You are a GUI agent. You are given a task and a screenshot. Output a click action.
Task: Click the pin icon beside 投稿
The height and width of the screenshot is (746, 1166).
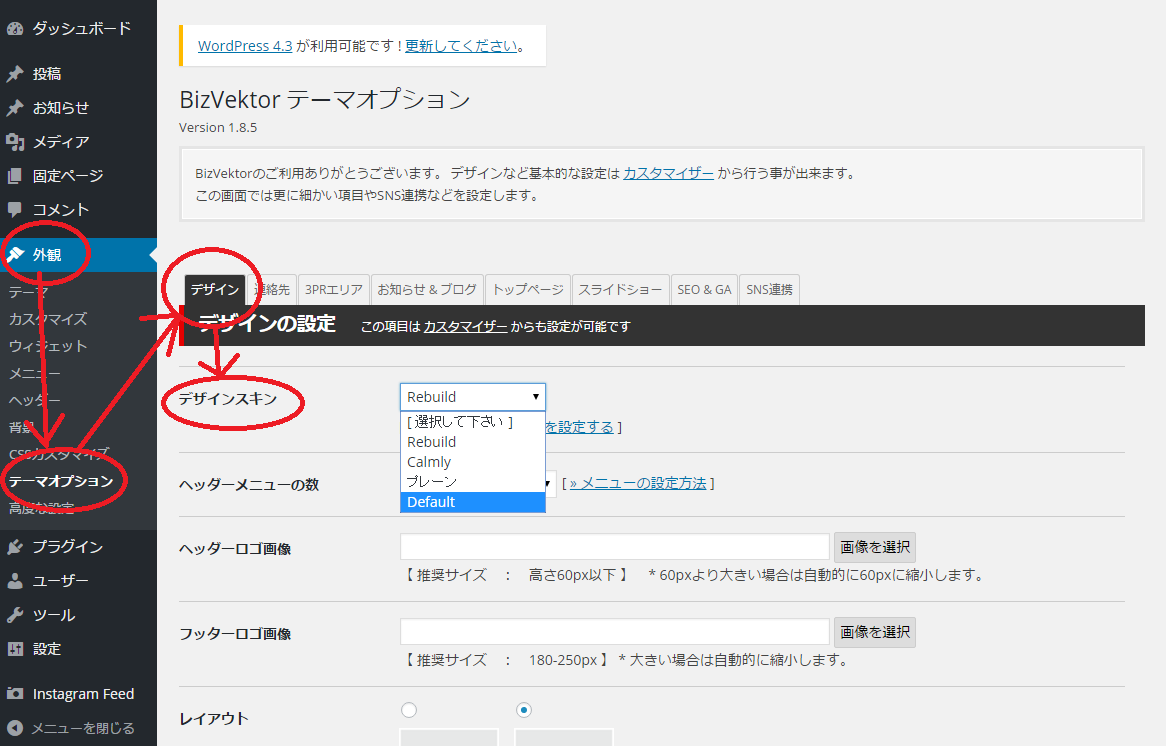[x=15, y=74]
